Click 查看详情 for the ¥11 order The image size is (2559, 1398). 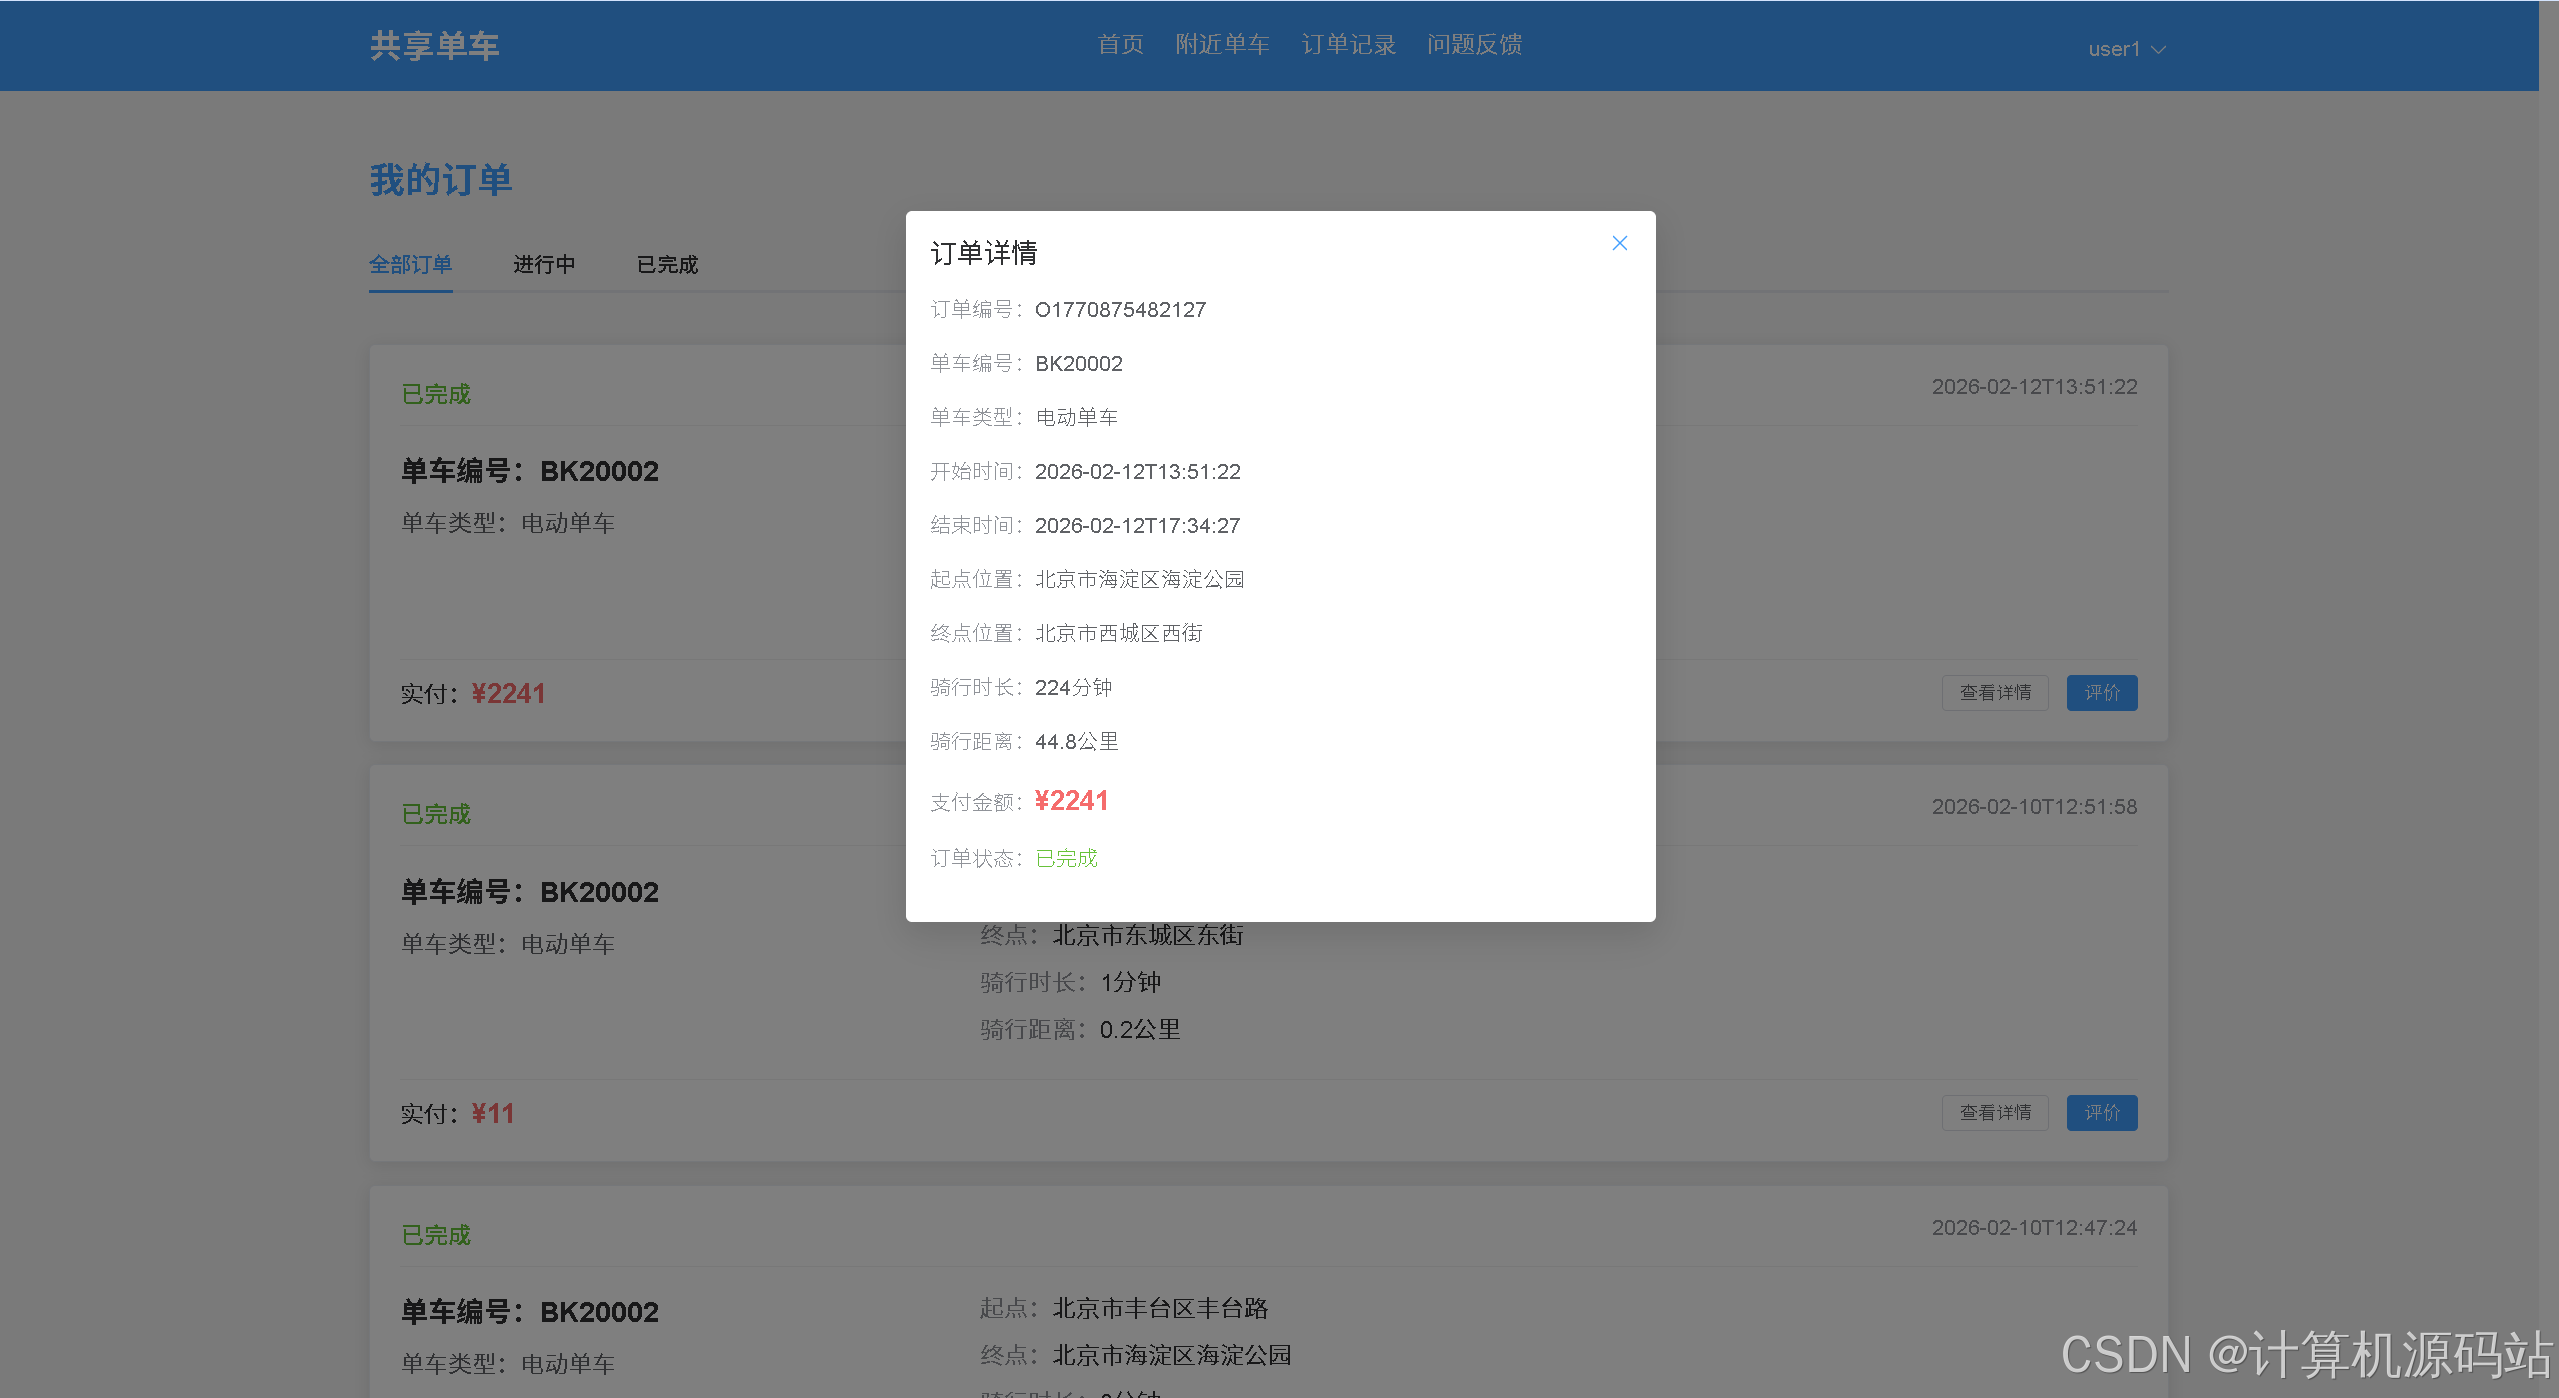click(1994, 1113)
